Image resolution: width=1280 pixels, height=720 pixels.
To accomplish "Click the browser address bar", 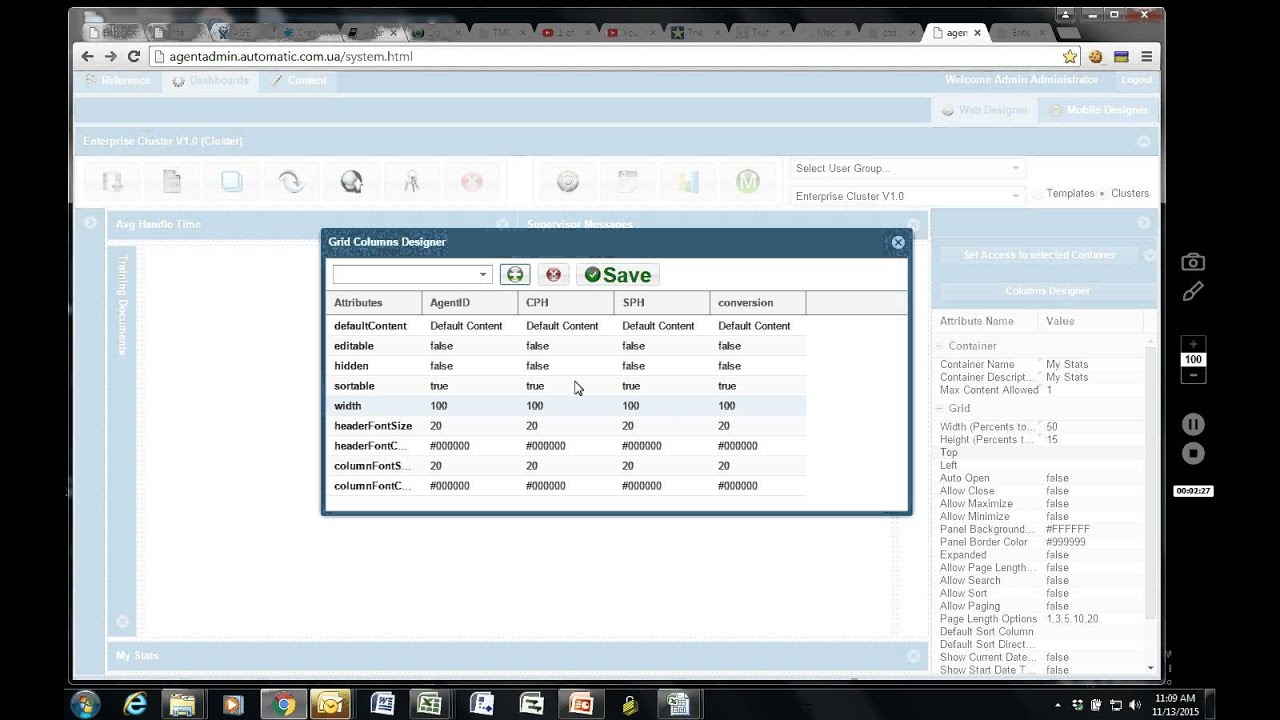I will (x=603, y=57).
